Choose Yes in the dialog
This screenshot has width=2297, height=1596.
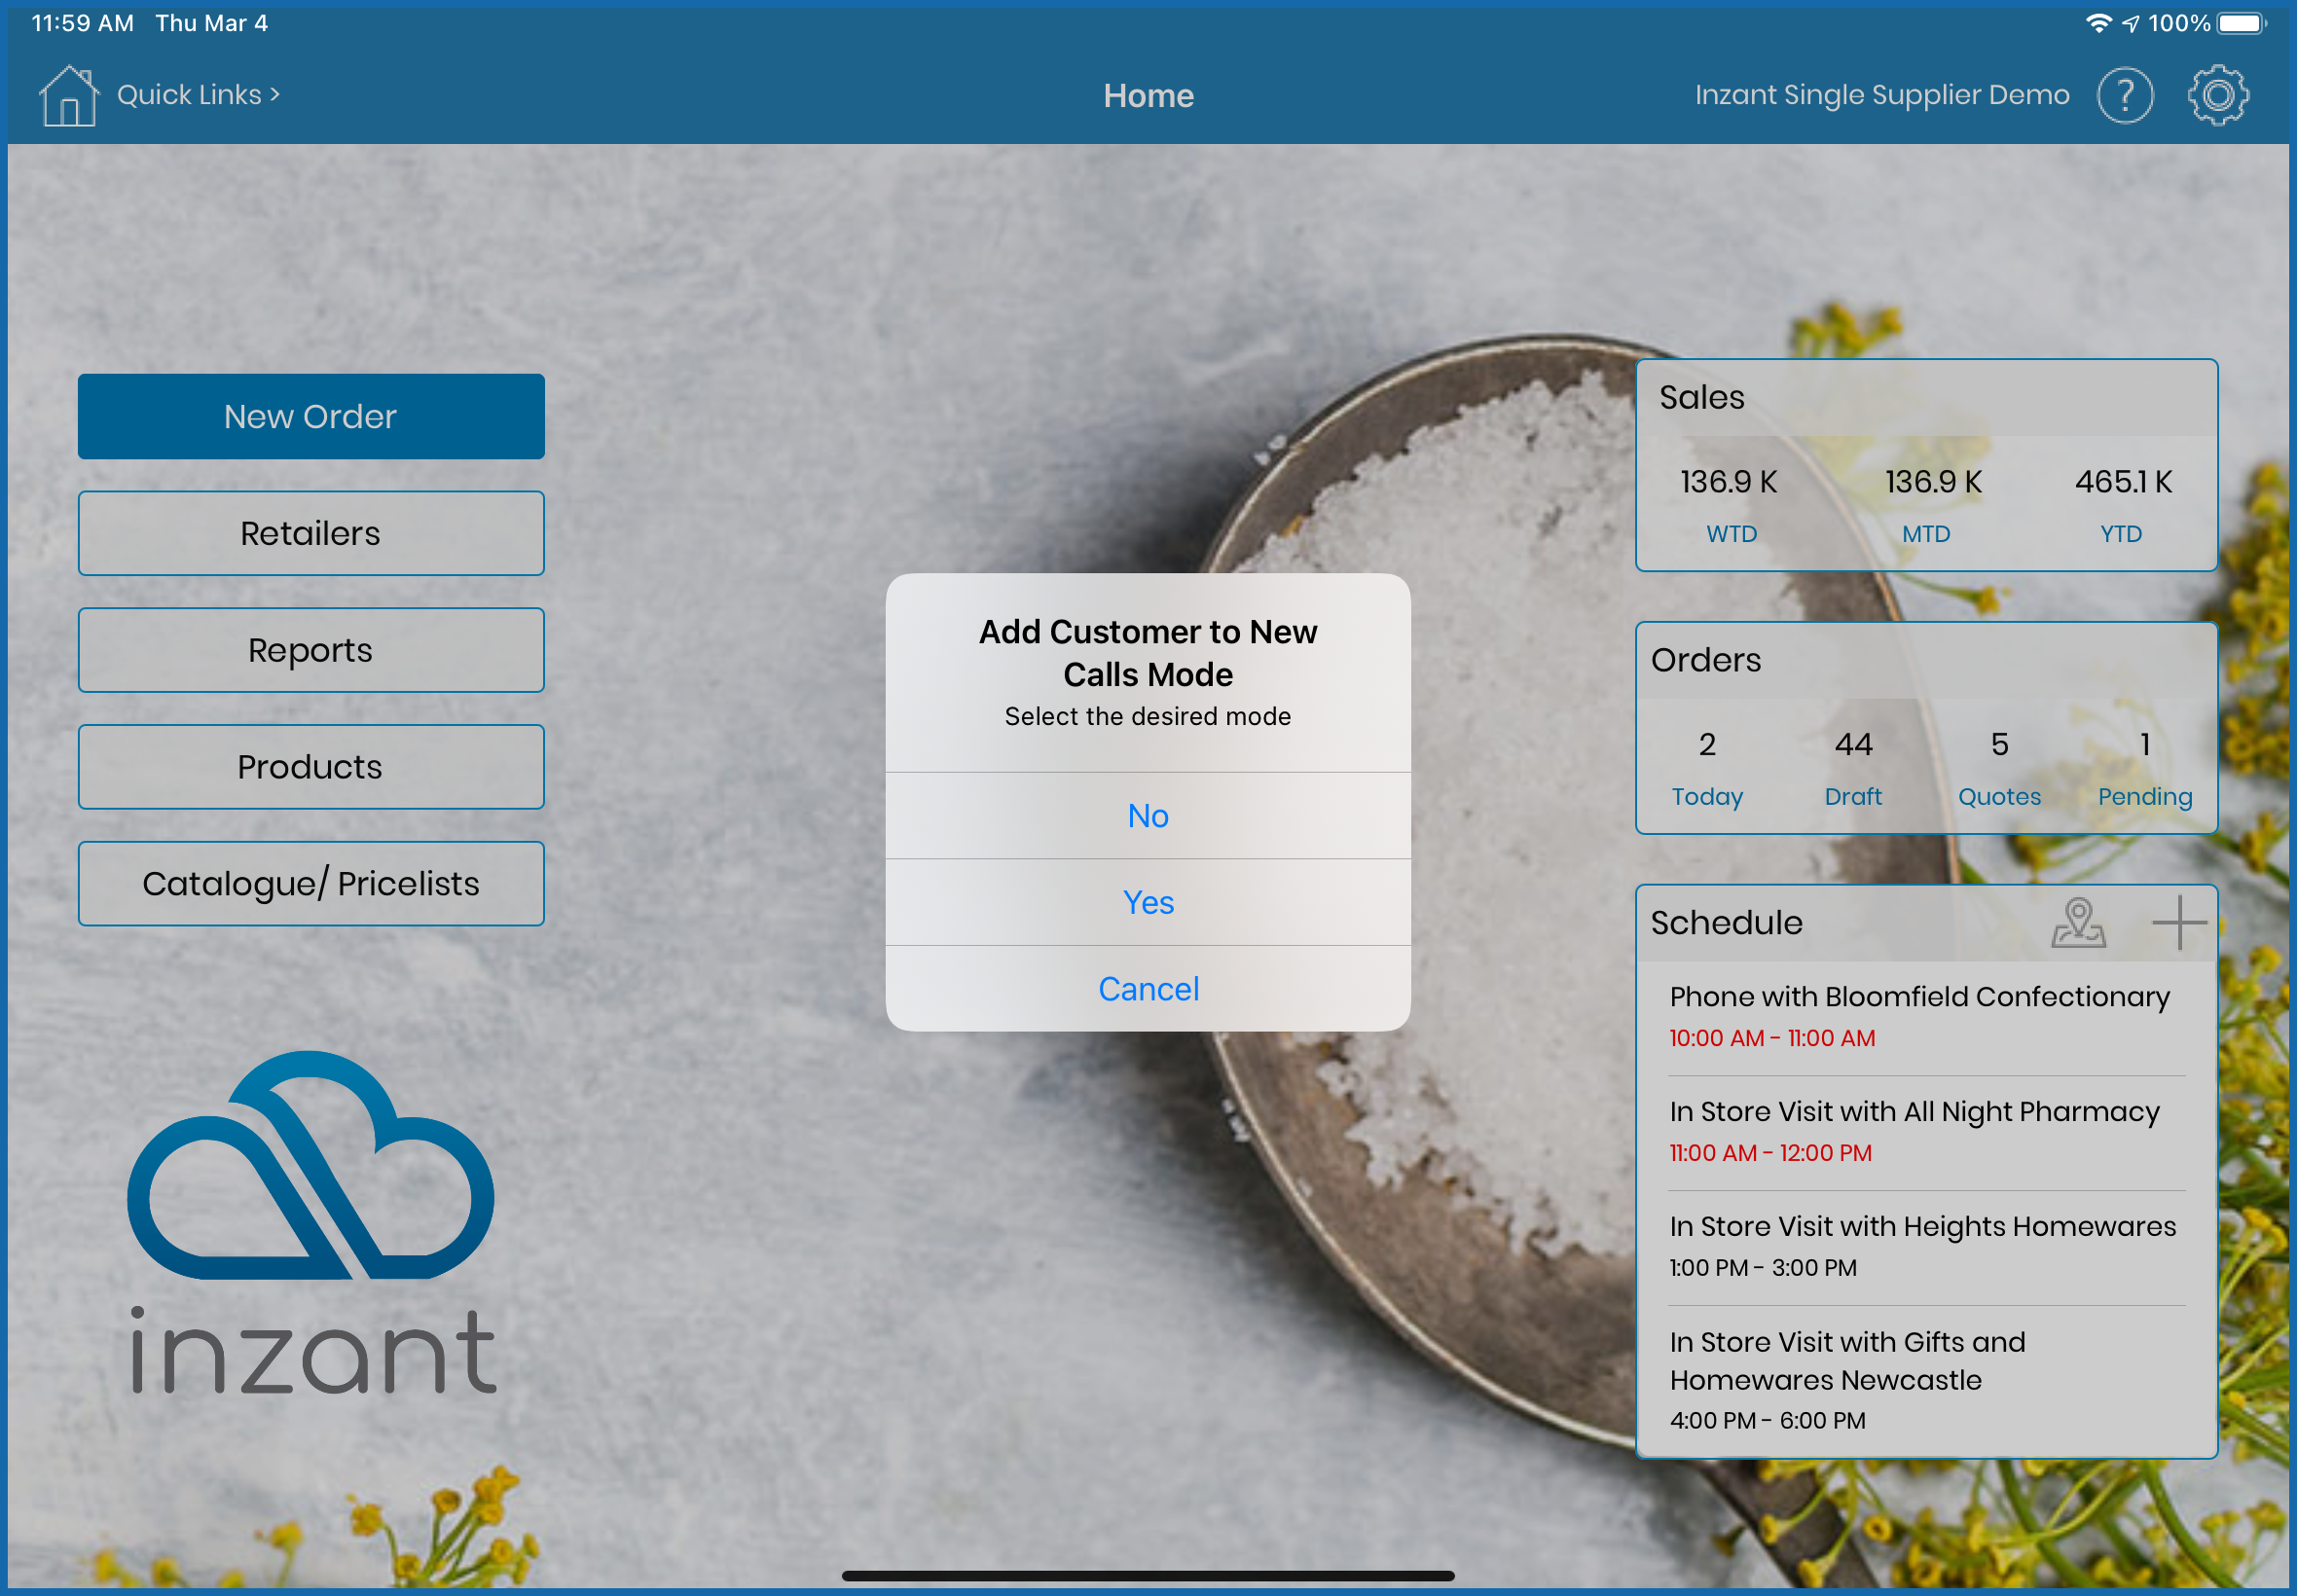[1147, 902]
